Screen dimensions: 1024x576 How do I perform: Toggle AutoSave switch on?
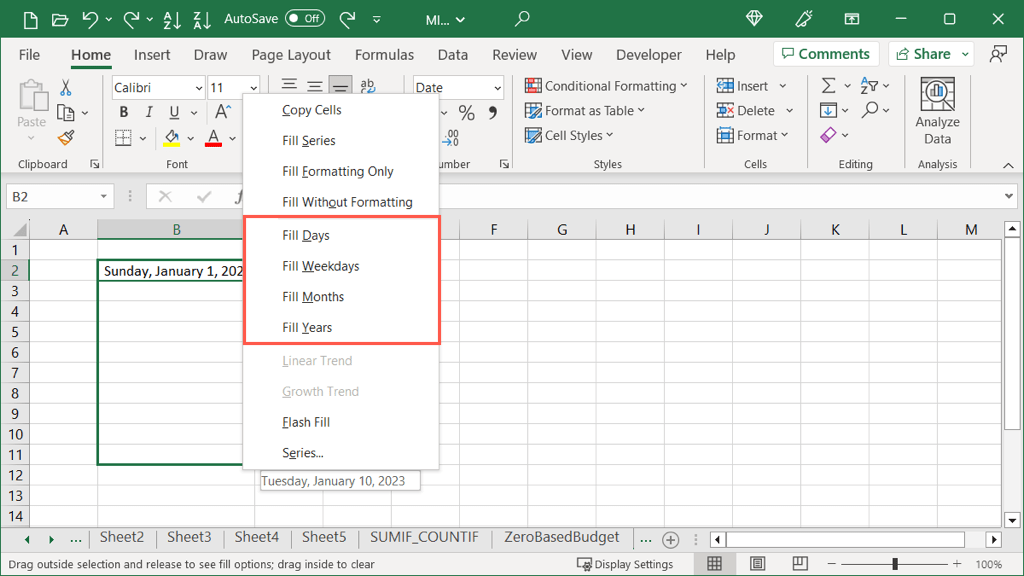pos(304,19)
